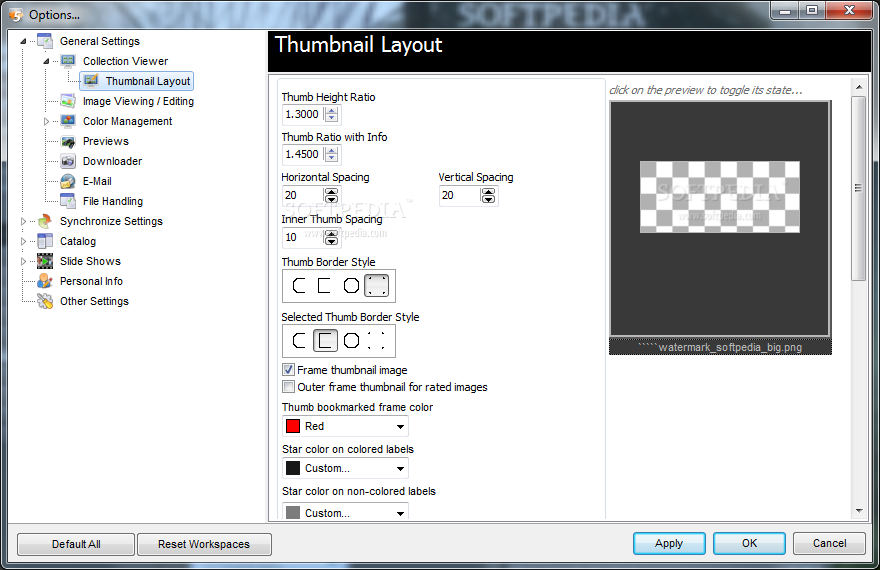Expand the Color Management node
Screen dimensions: 880x570
47,121
